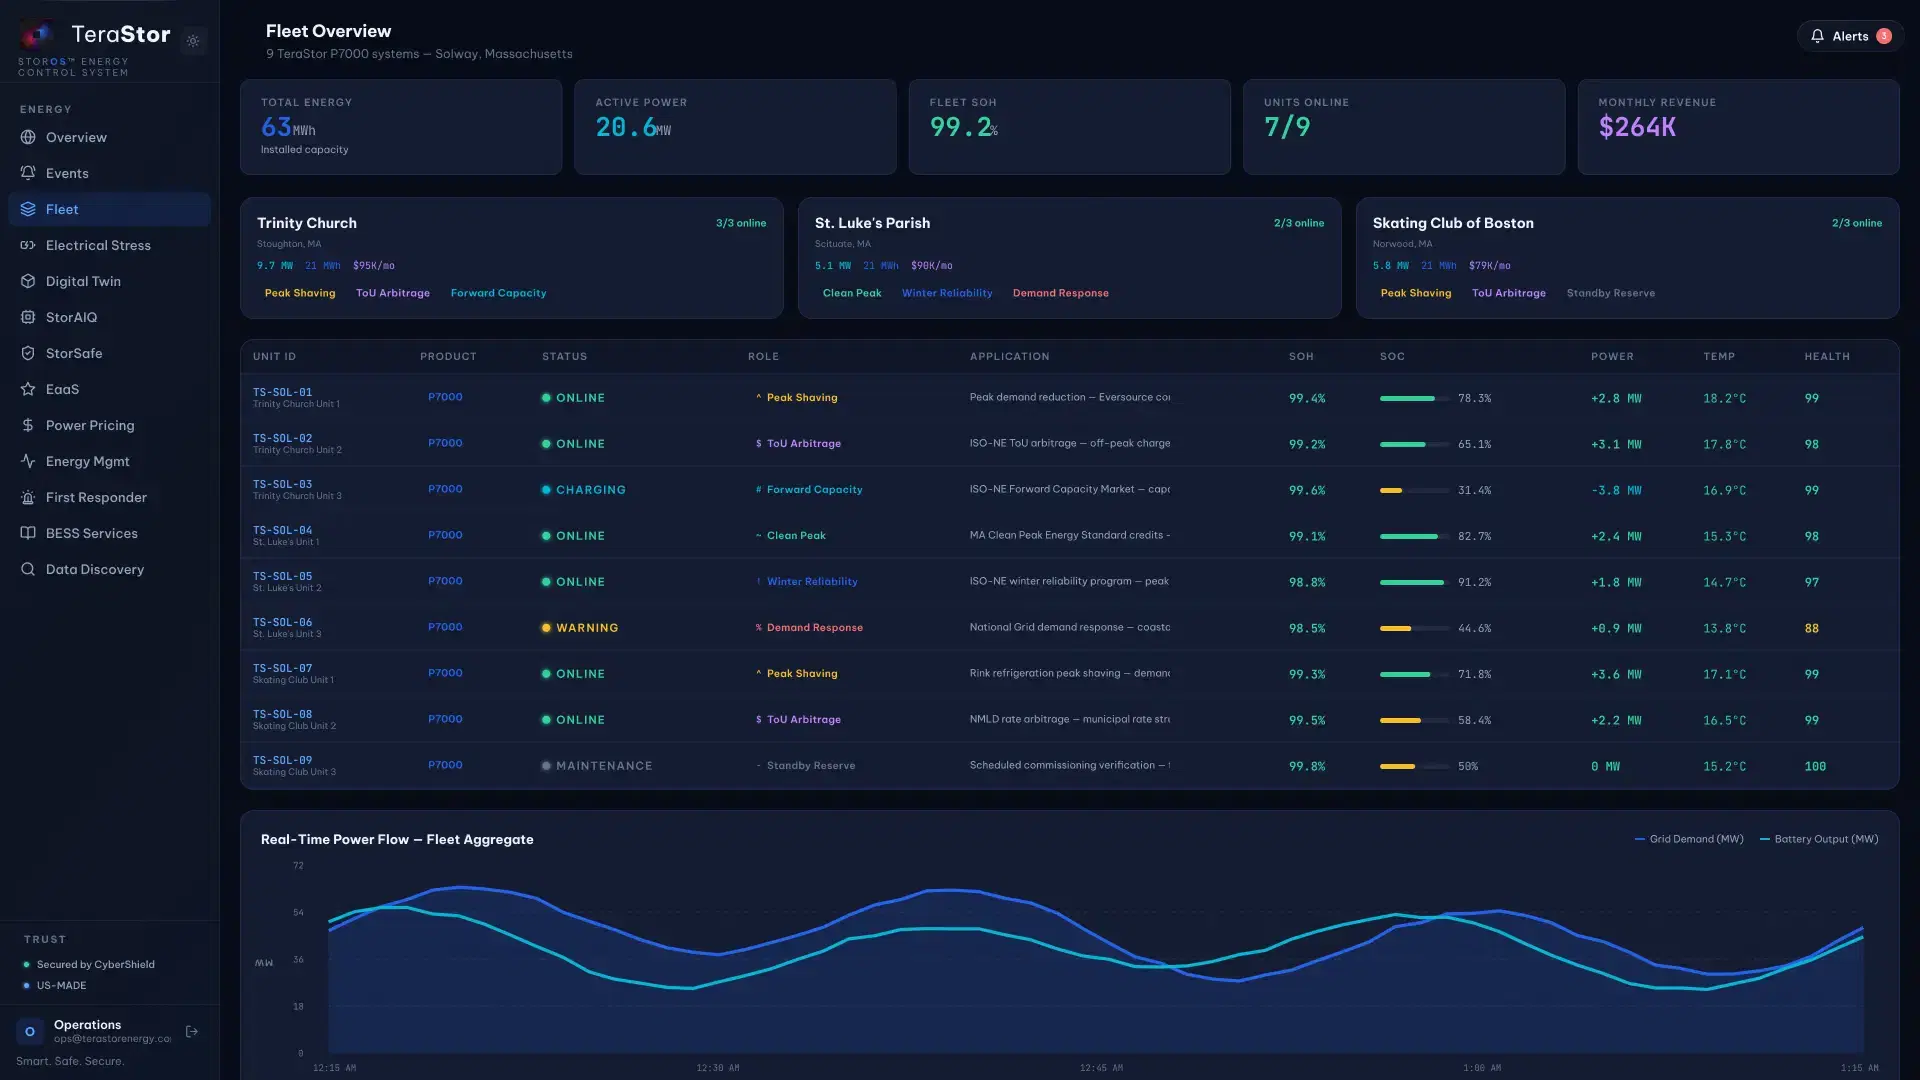
Task: Open the St. Luke's Parish site card
Action: point(1070,258)
